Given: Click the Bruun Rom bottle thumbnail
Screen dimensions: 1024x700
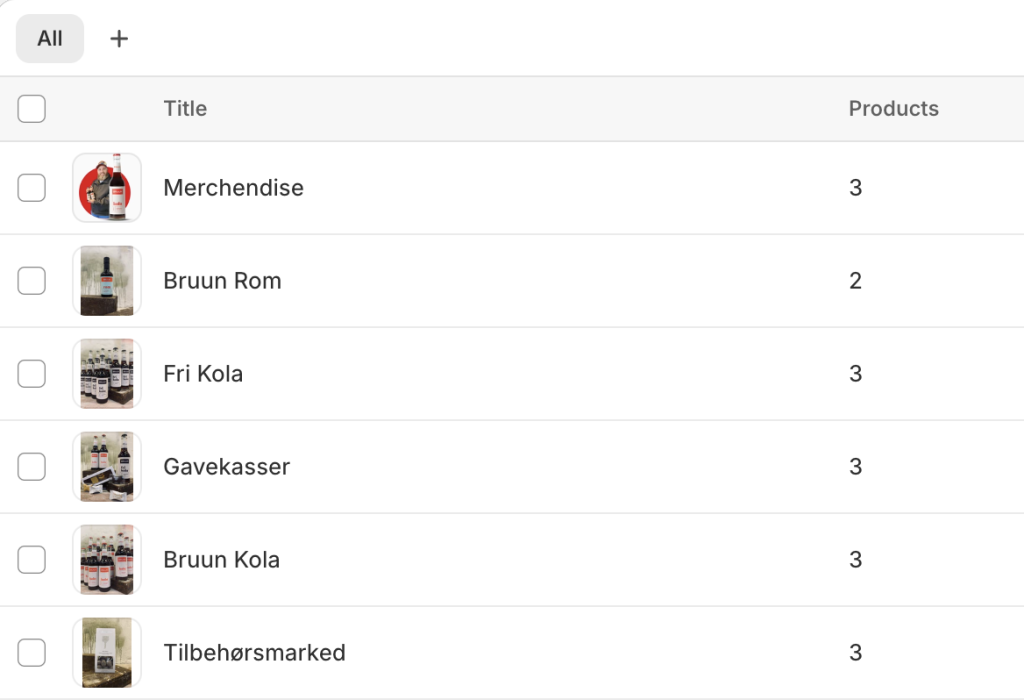Looking at the screenshot, I should tap(107, 281).
